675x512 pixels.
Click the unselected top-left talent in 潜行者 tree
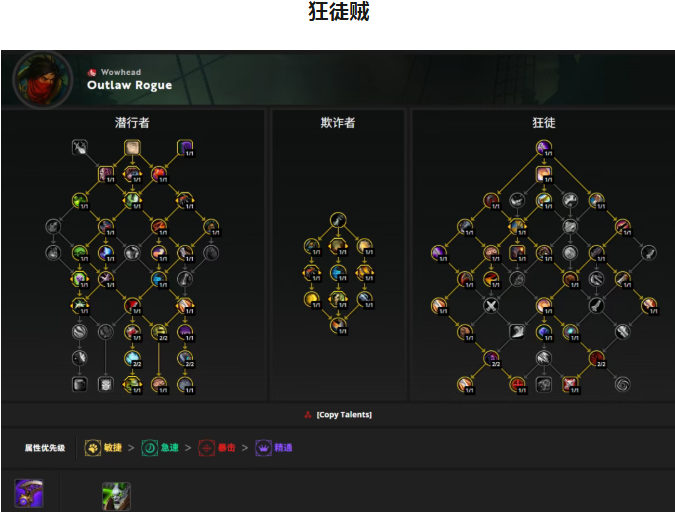tap(80, 148)
